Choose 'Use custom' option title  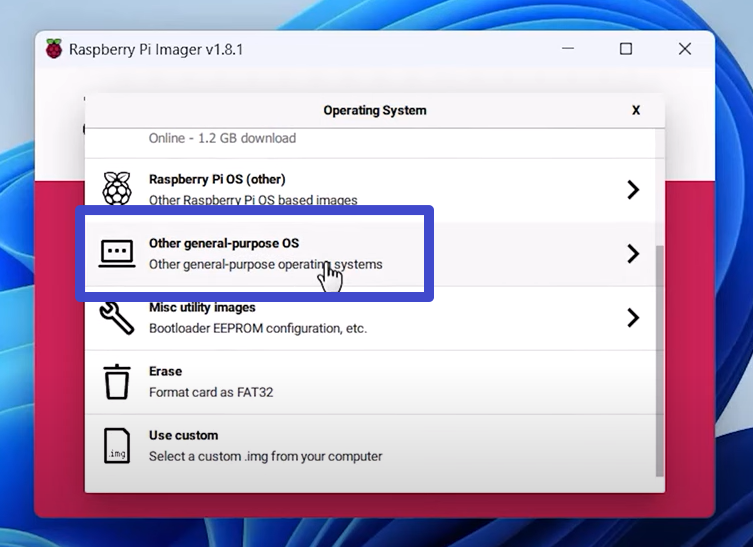tap(183, 436)
